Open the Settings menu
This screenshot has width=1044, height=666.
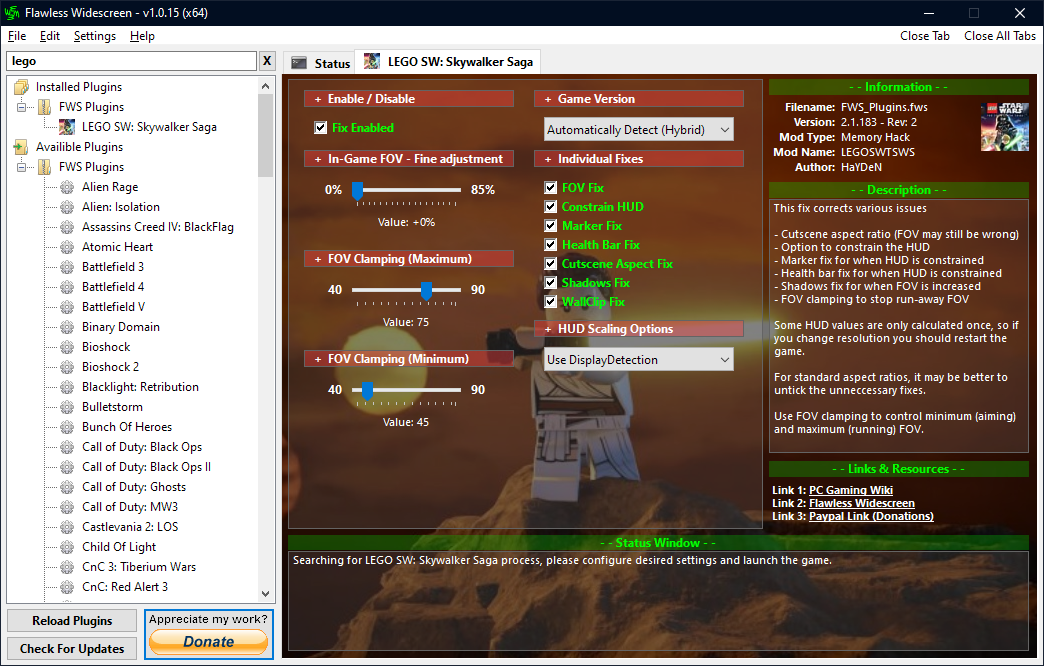(x=95, y=36)
